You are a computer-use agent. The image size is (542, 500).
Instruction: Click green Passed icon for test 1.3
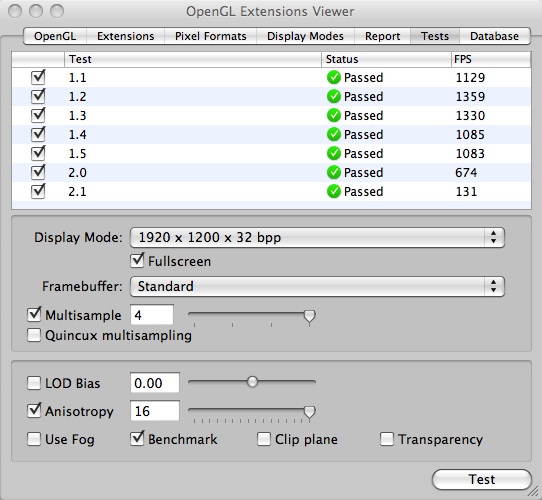(334, 115)
